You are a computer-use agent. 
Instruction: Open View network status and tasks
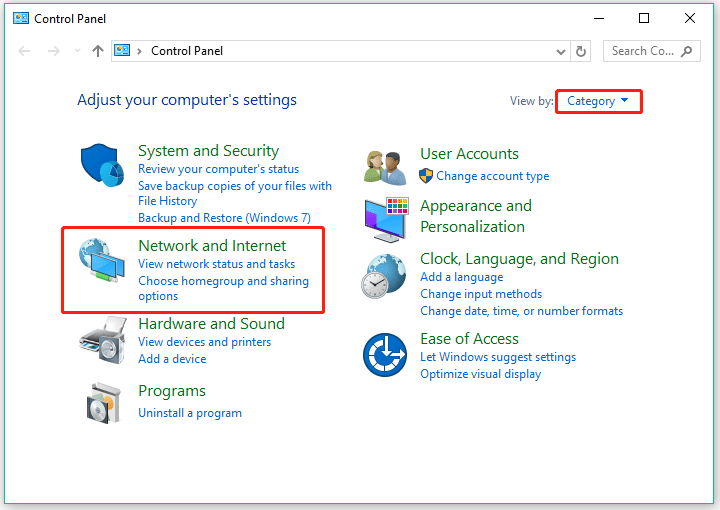click(217, 264)
